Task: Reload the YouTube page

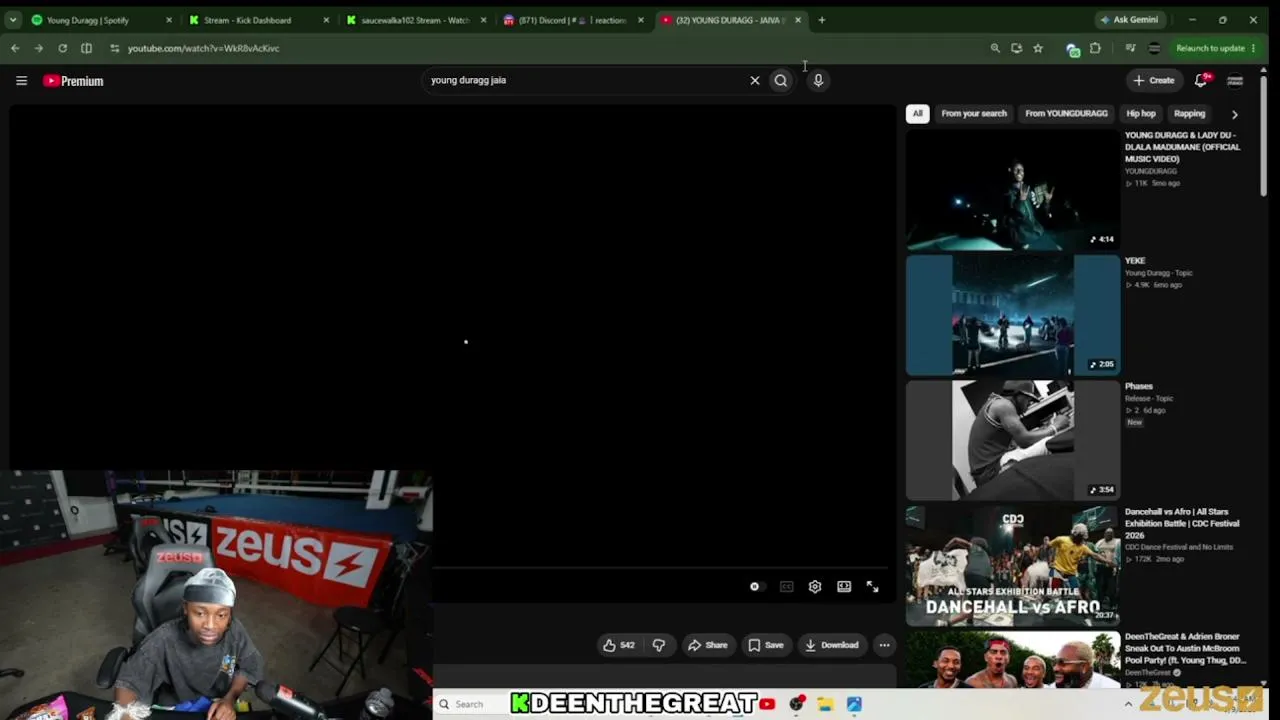Action: 62,48
